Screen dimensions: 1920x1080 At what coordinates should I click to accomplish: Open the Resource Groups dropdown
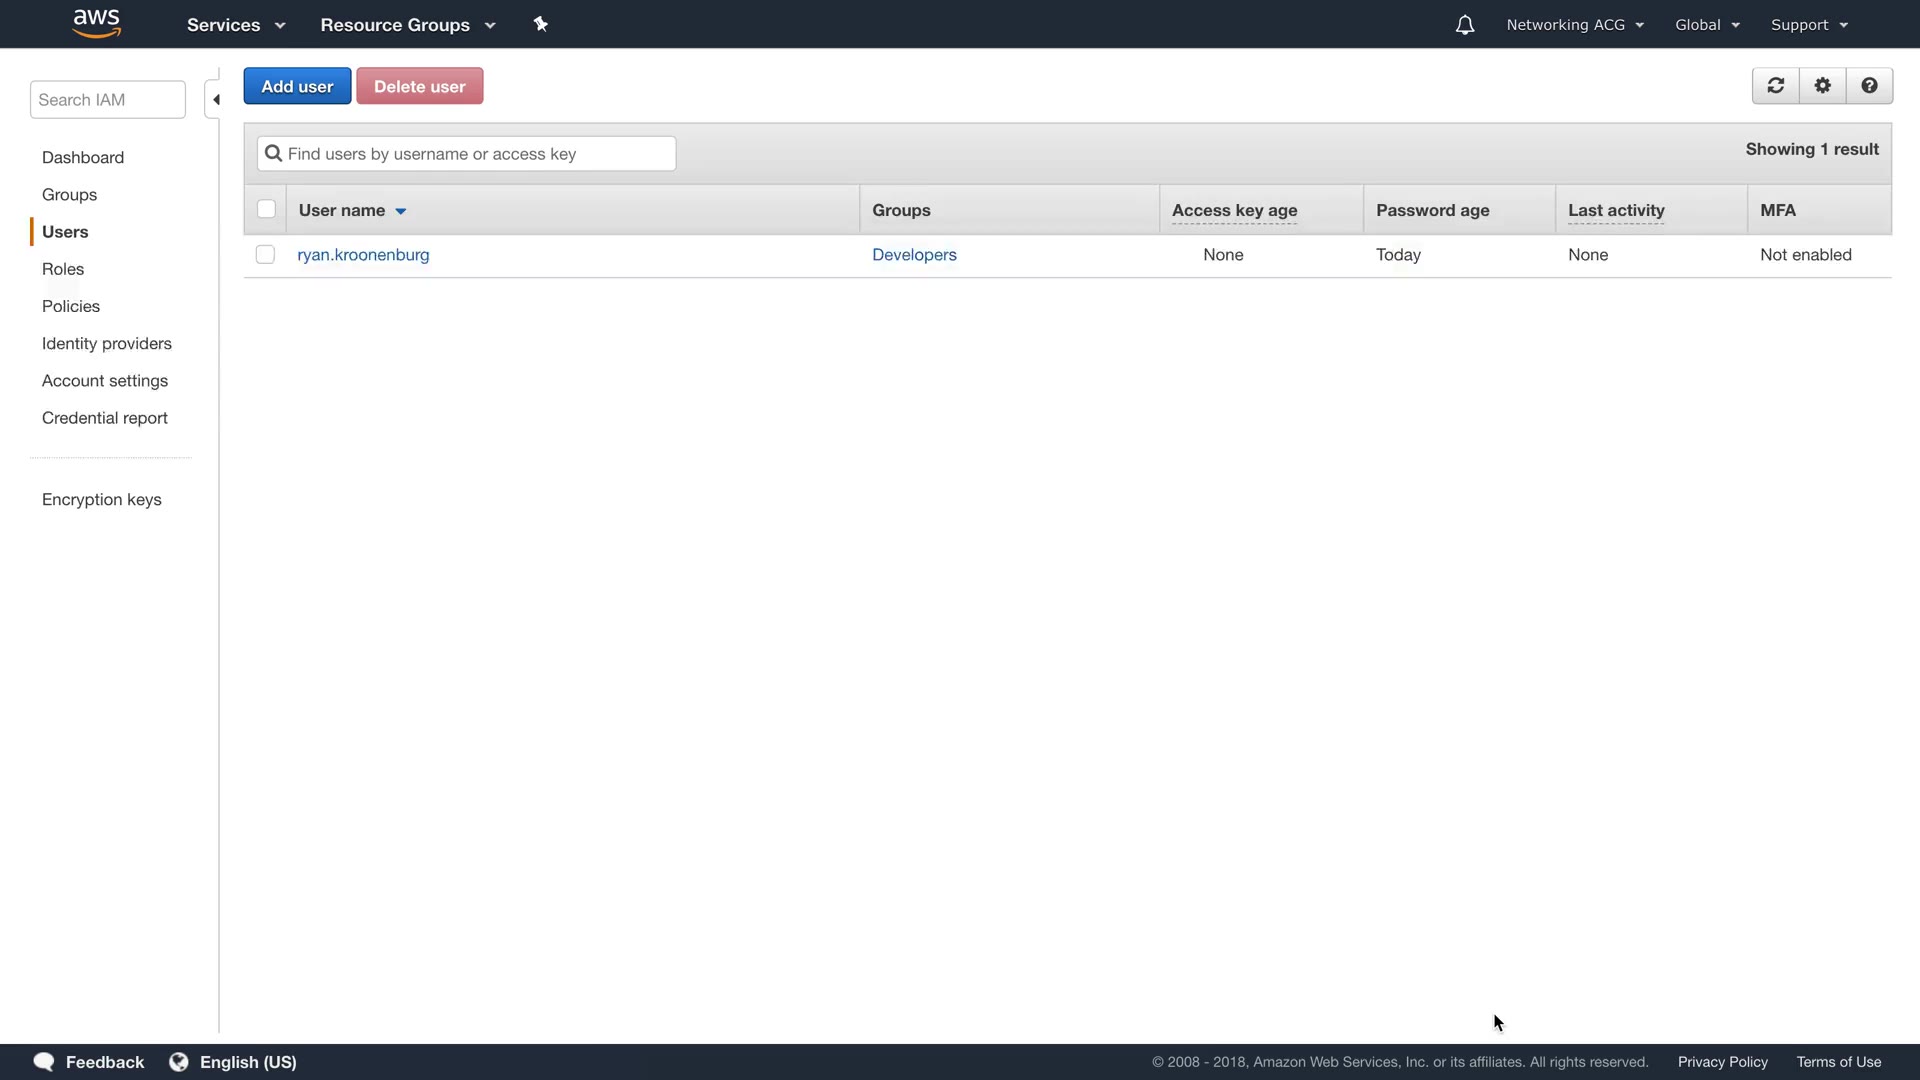coord(407,25)
